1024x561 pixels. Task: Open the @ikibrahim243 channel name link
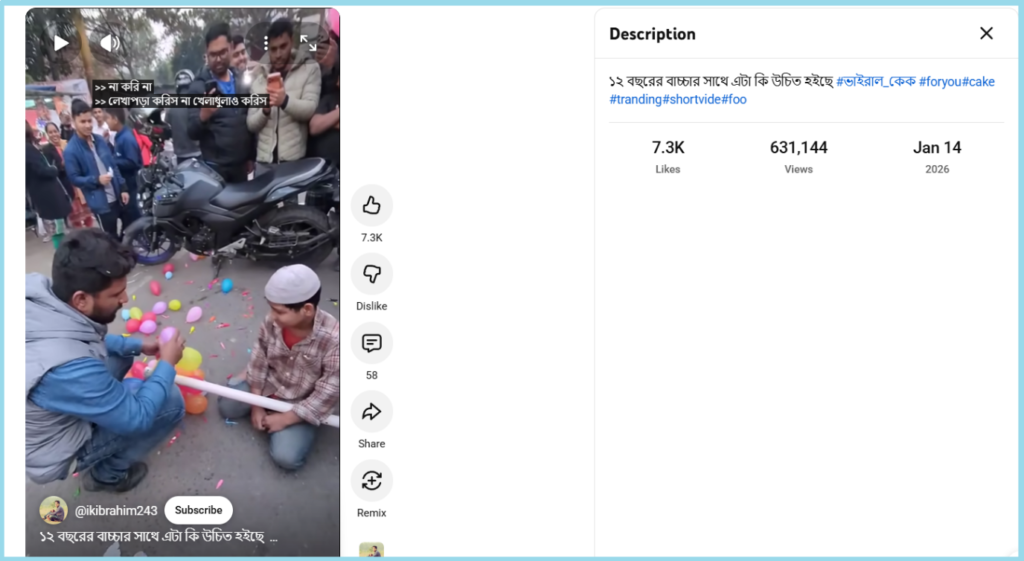click(x=115, y=510)
